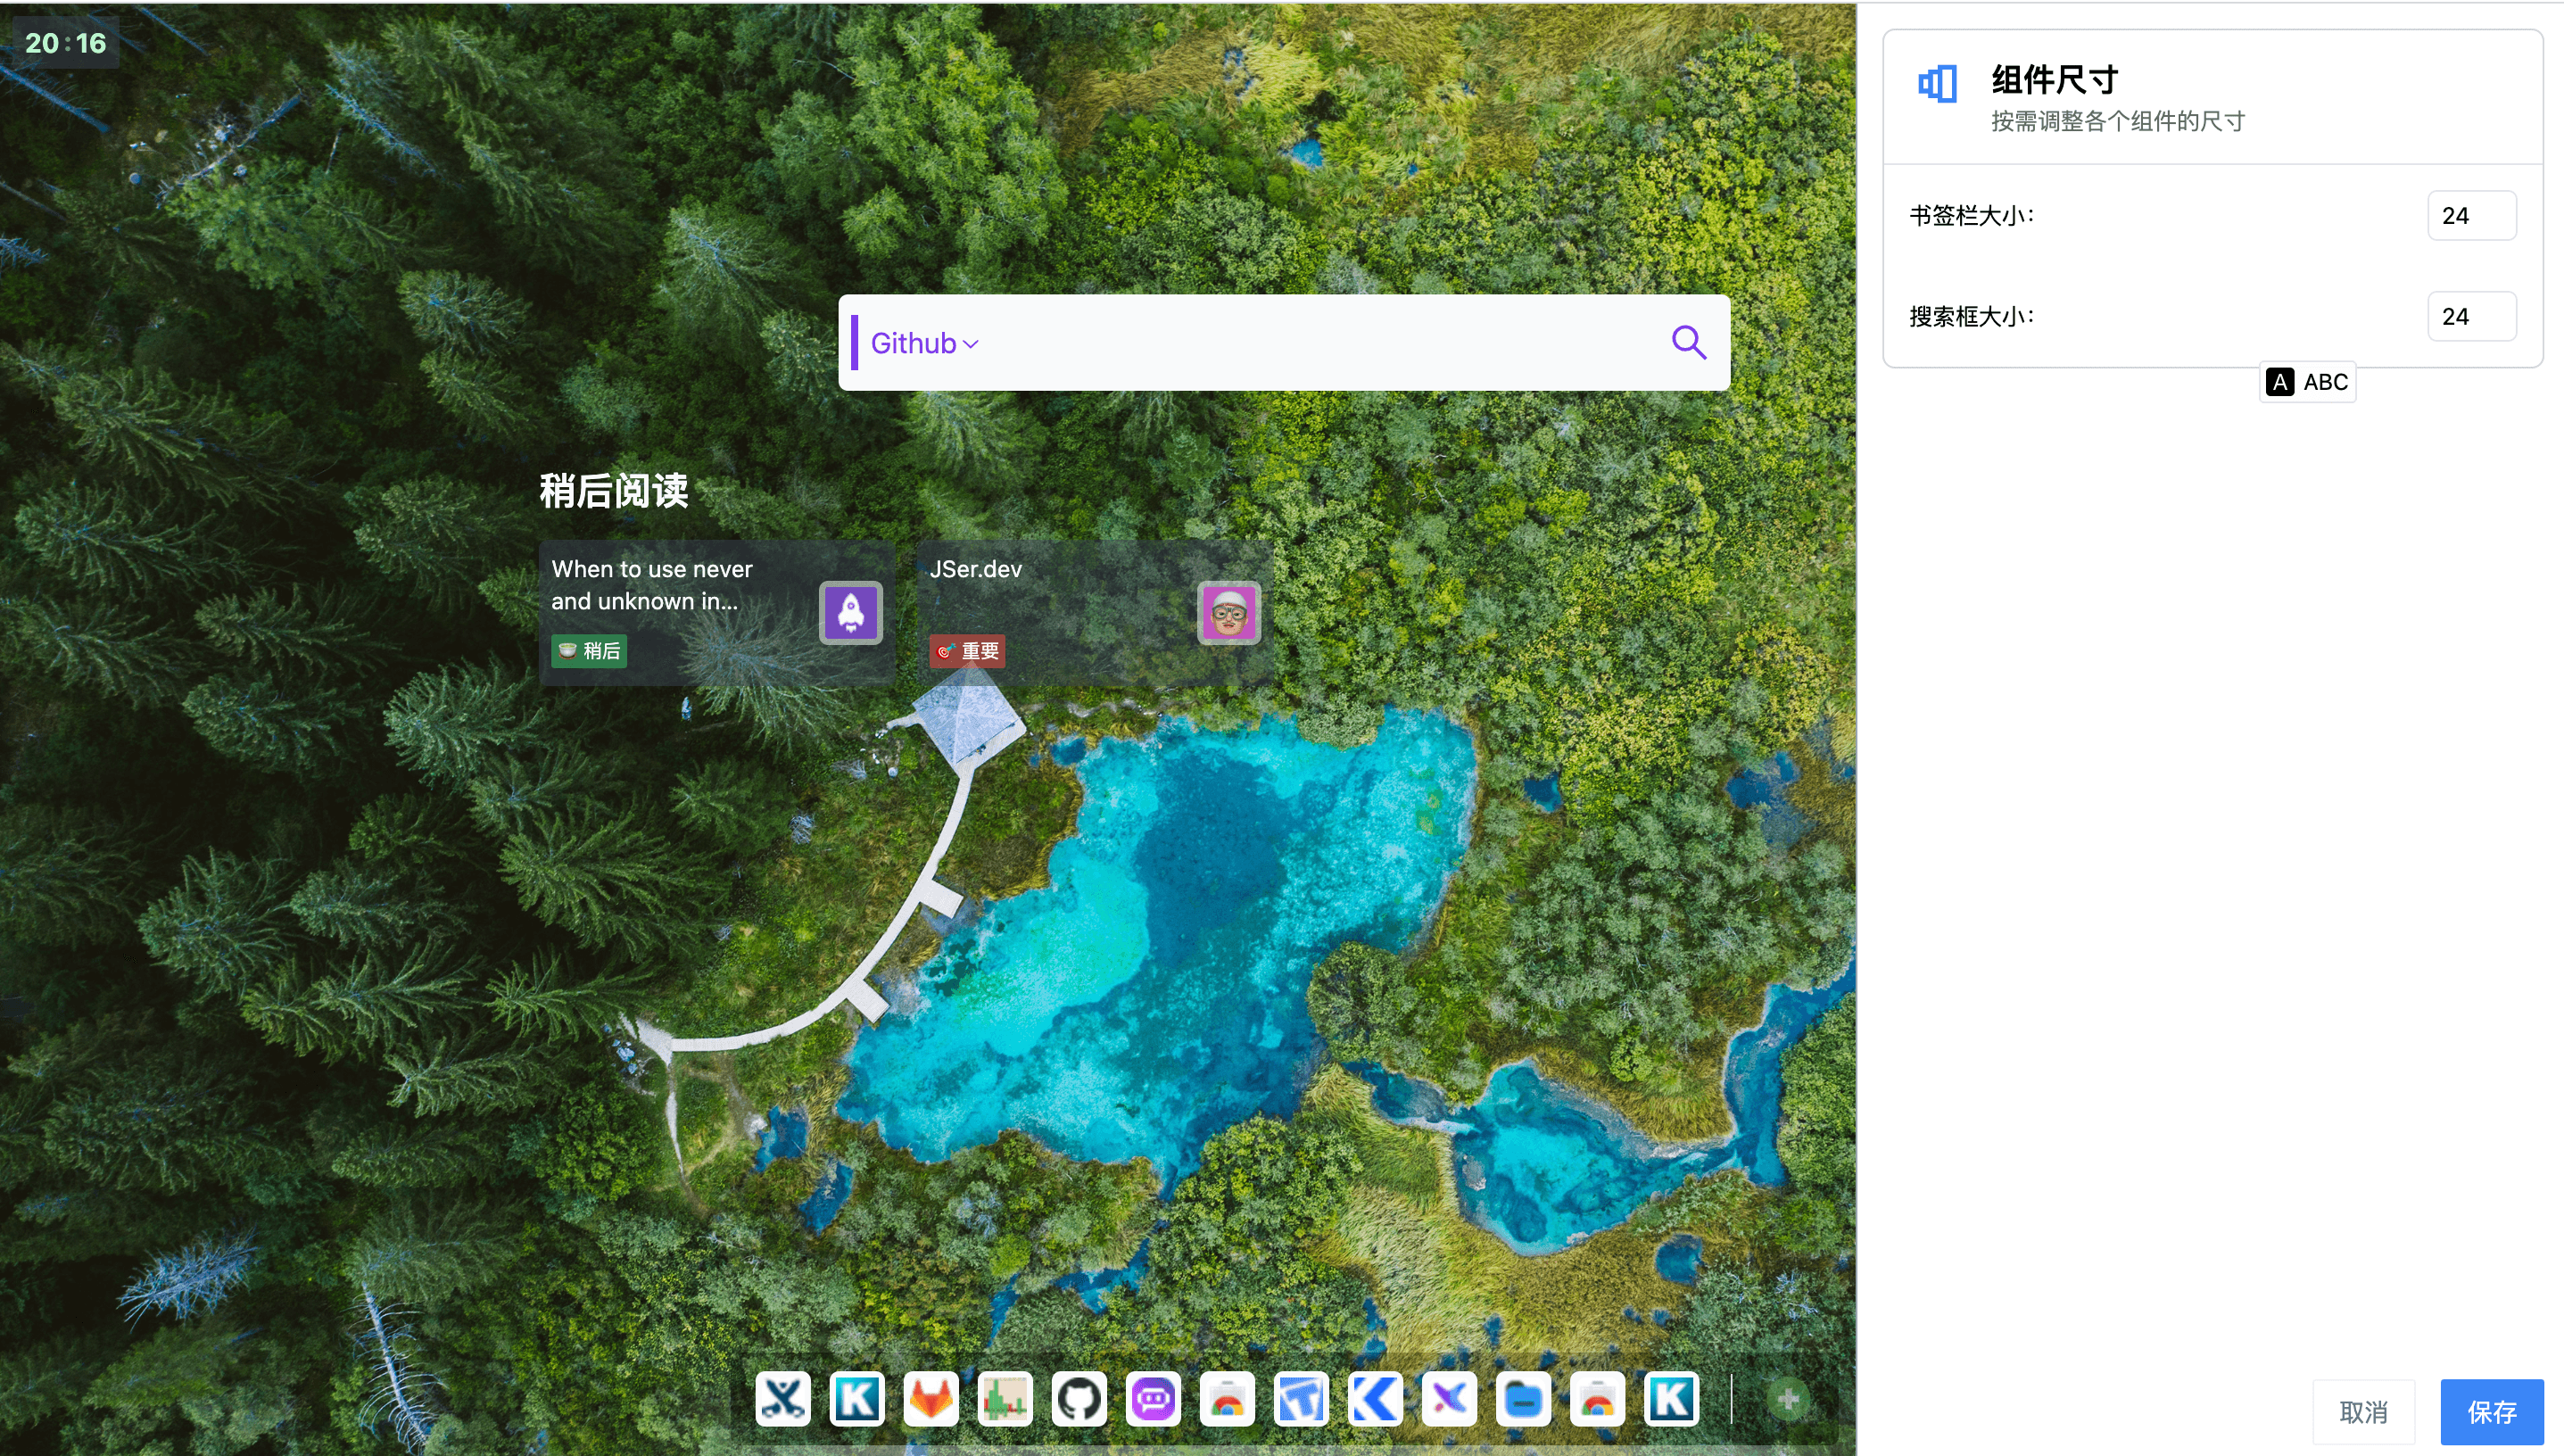Expand the Github search engine dropdown
Image resolution: width=2564 pixels, height=1456 pixels.
(x=924, y=343)
